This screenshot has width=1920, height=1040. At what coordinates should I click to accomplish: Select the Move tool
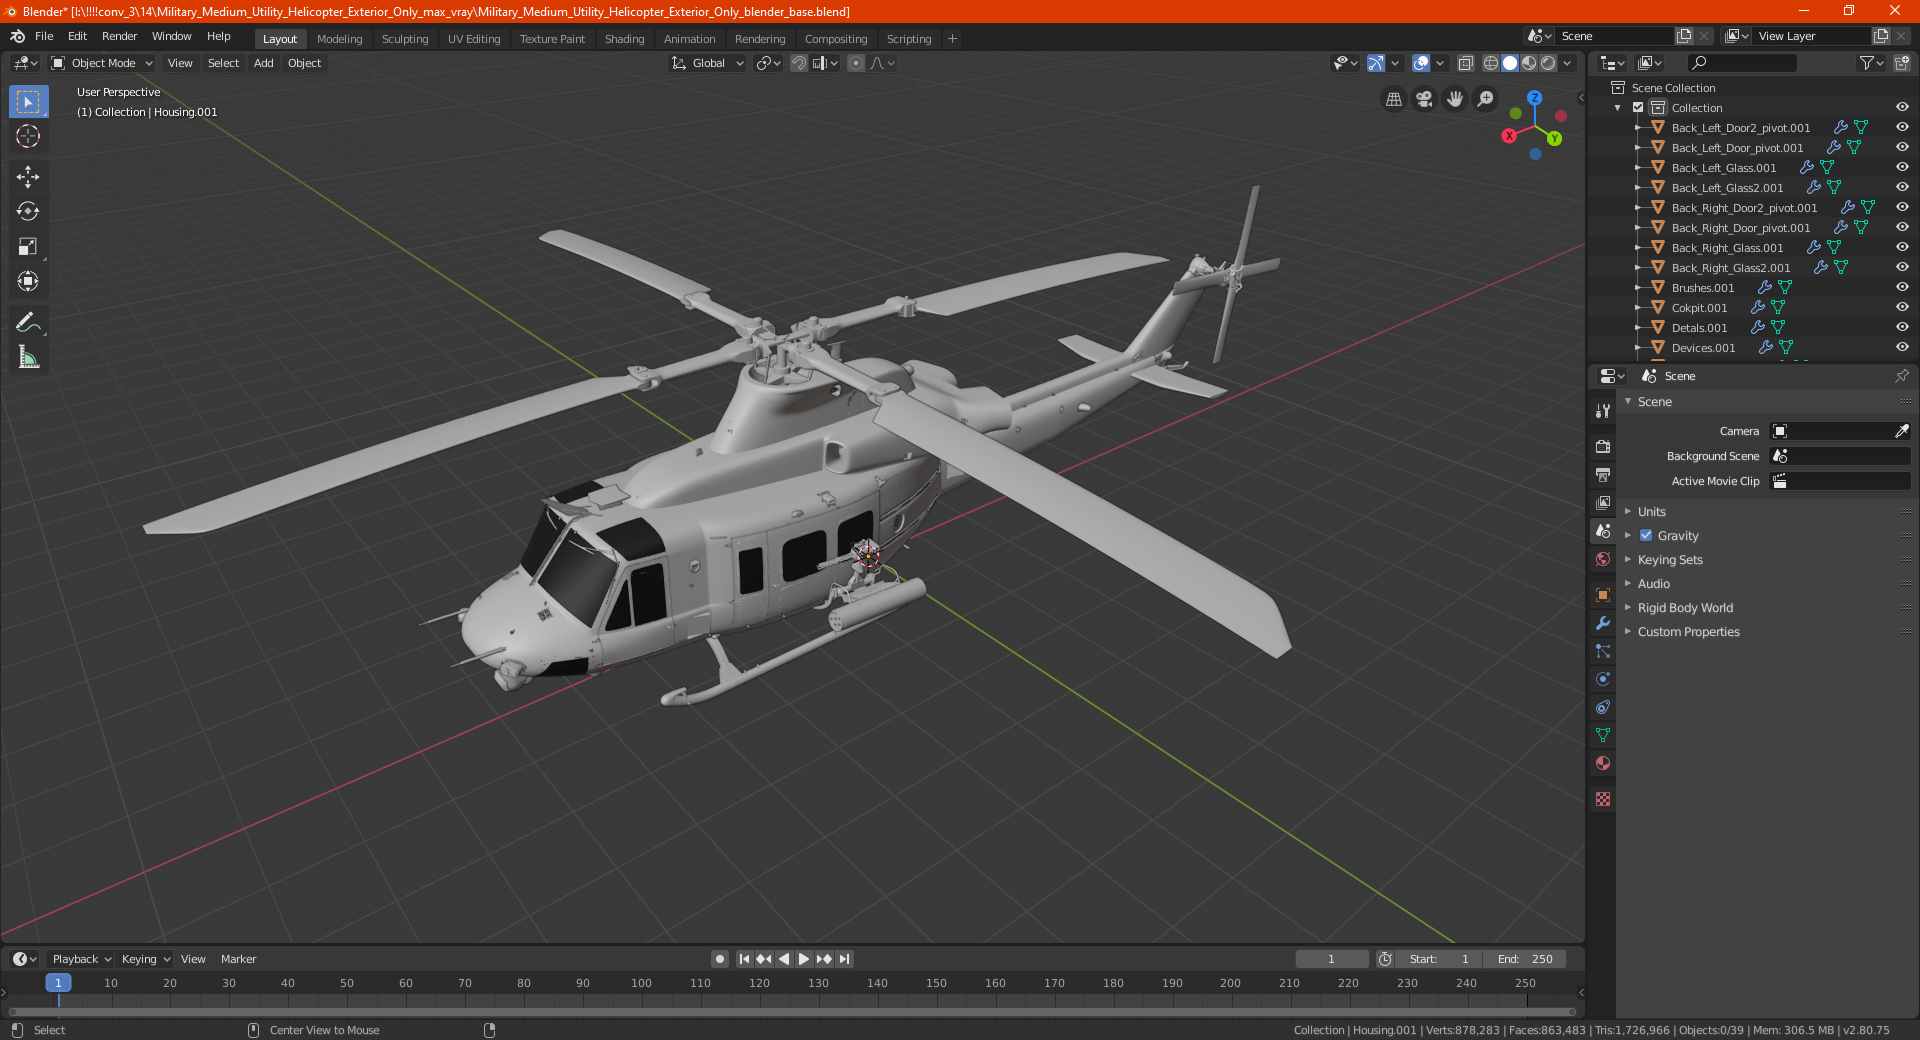[28, 177]
